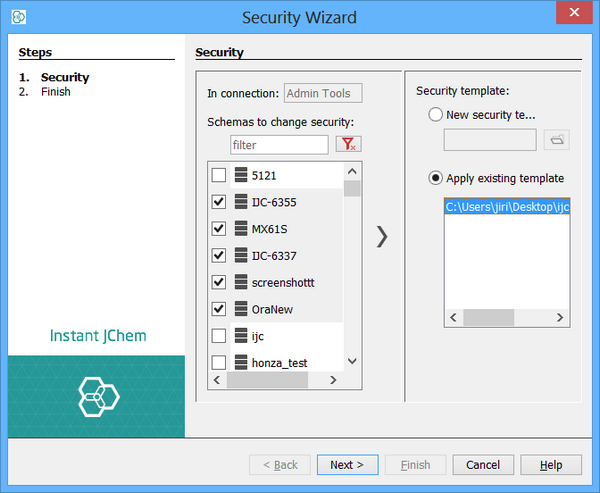600x493 pixels.
Task: Click the schema icon beside 5121
Action: click(241, 175)
